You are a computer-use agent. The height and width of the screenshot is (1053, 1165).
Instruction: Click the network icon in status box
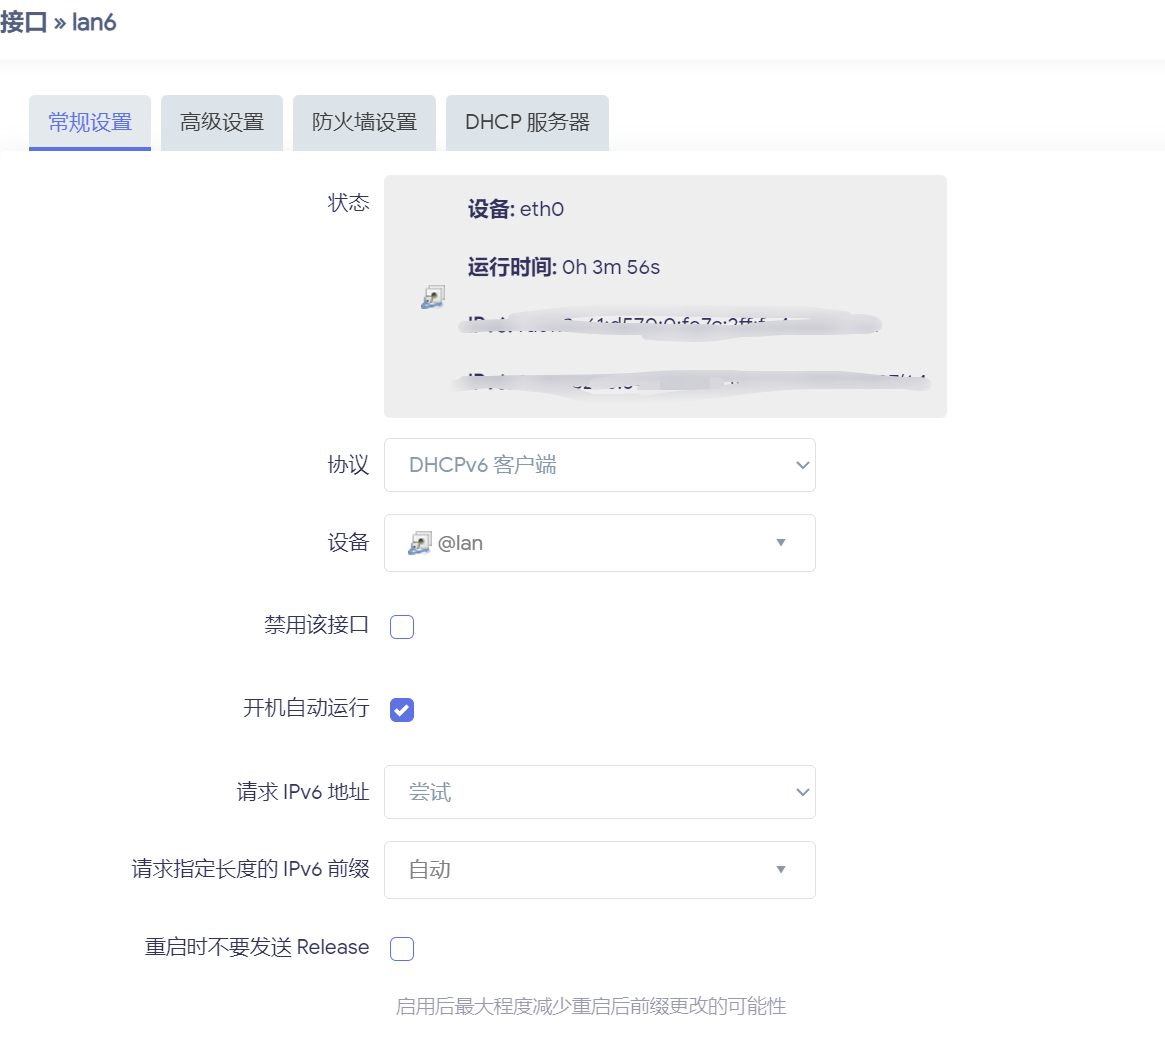click(432, 297)
